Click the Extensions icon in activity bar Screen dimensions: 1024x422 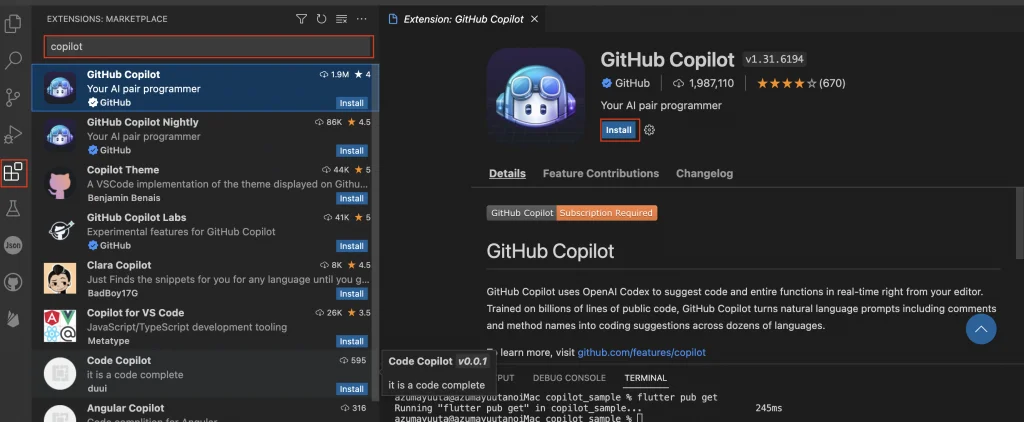(x=14, y=172)
